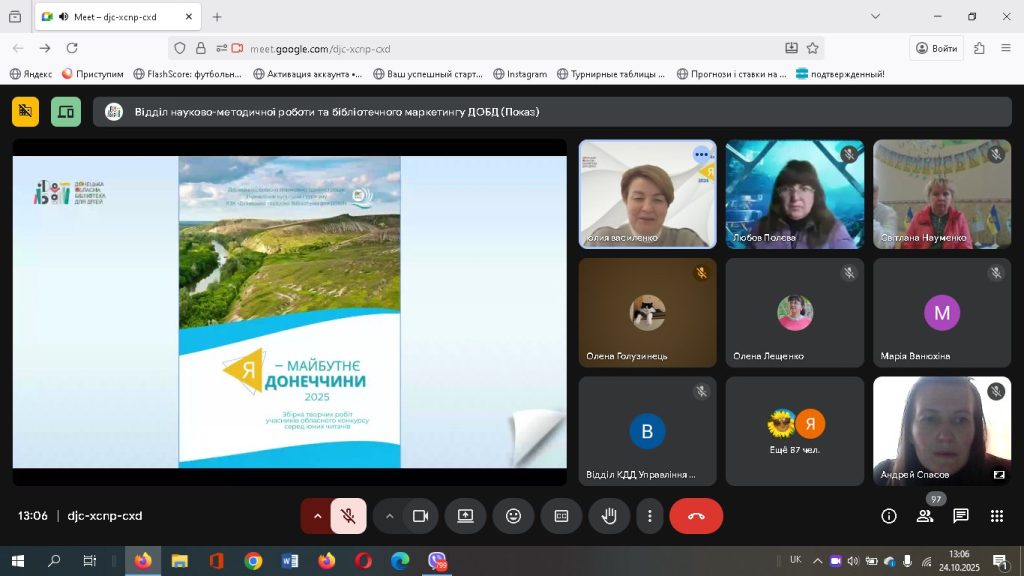This screenshot has height=576, width=1024.
Task: Click the 'Ещё 87 чел.' participants tile
Action: coord(795,431)
